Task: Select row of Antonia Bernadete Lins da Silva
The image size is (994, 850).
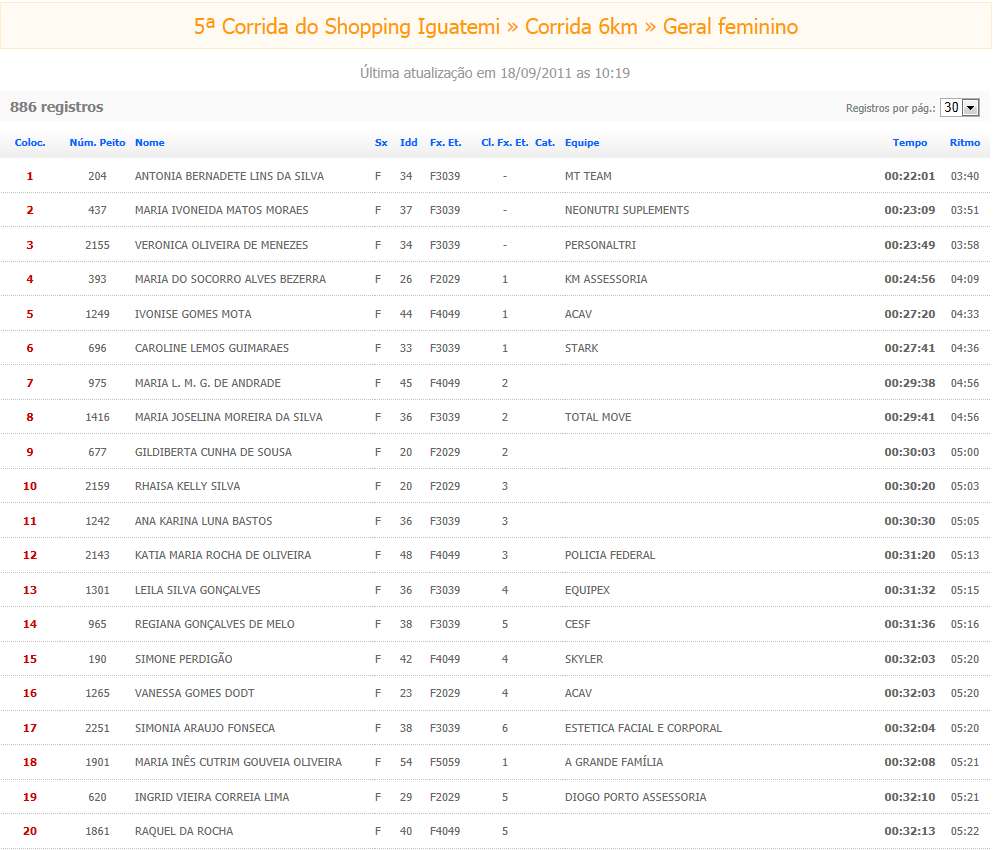Action: [x=229, y=176]
